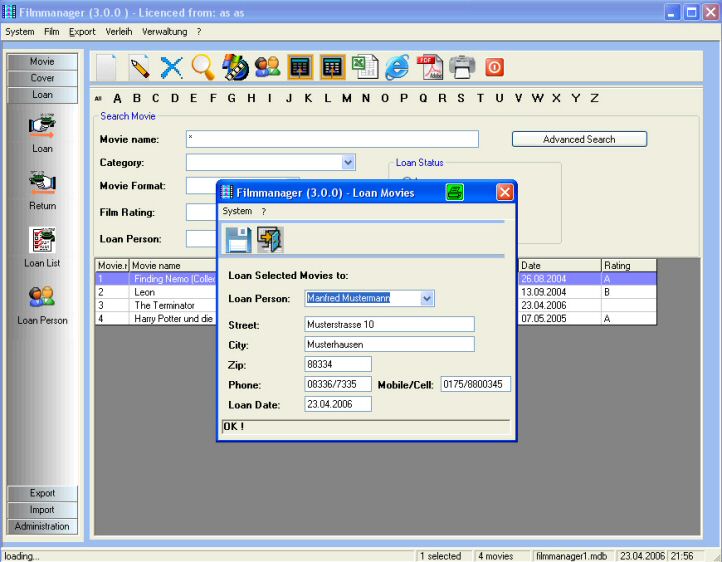Click the floppy disk save icon in Loan Movies dialog
Image resolution: width=722 pixels, height=562 pixels.
coord(237,240)
